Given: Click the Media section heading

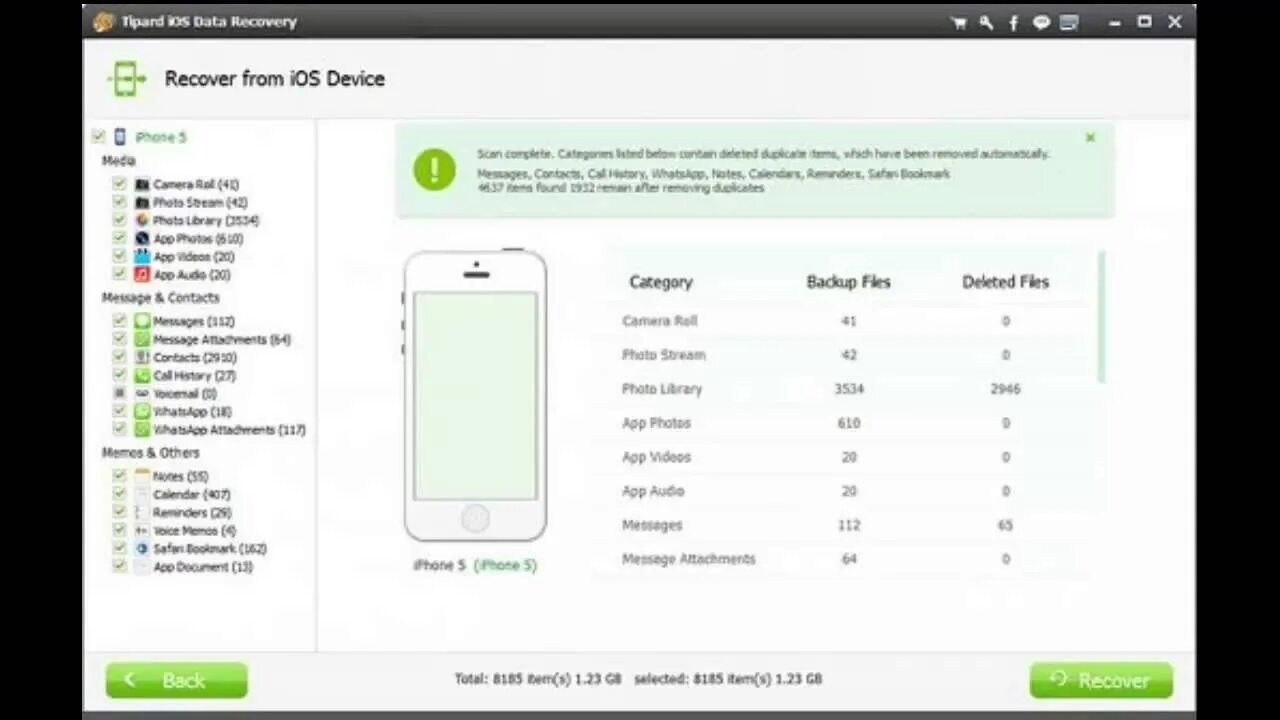Looking at the screenshot, I should [118, 161].
